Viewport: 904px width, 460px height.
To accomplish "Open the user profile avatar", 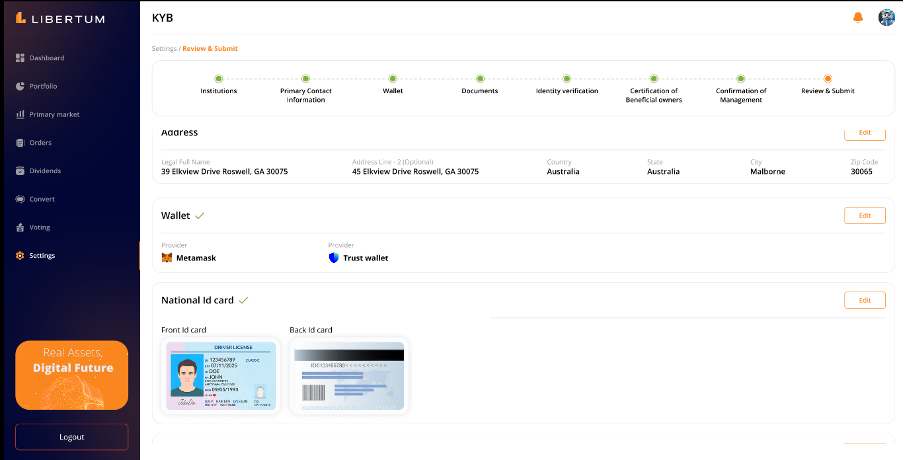I will coord(885,17).
